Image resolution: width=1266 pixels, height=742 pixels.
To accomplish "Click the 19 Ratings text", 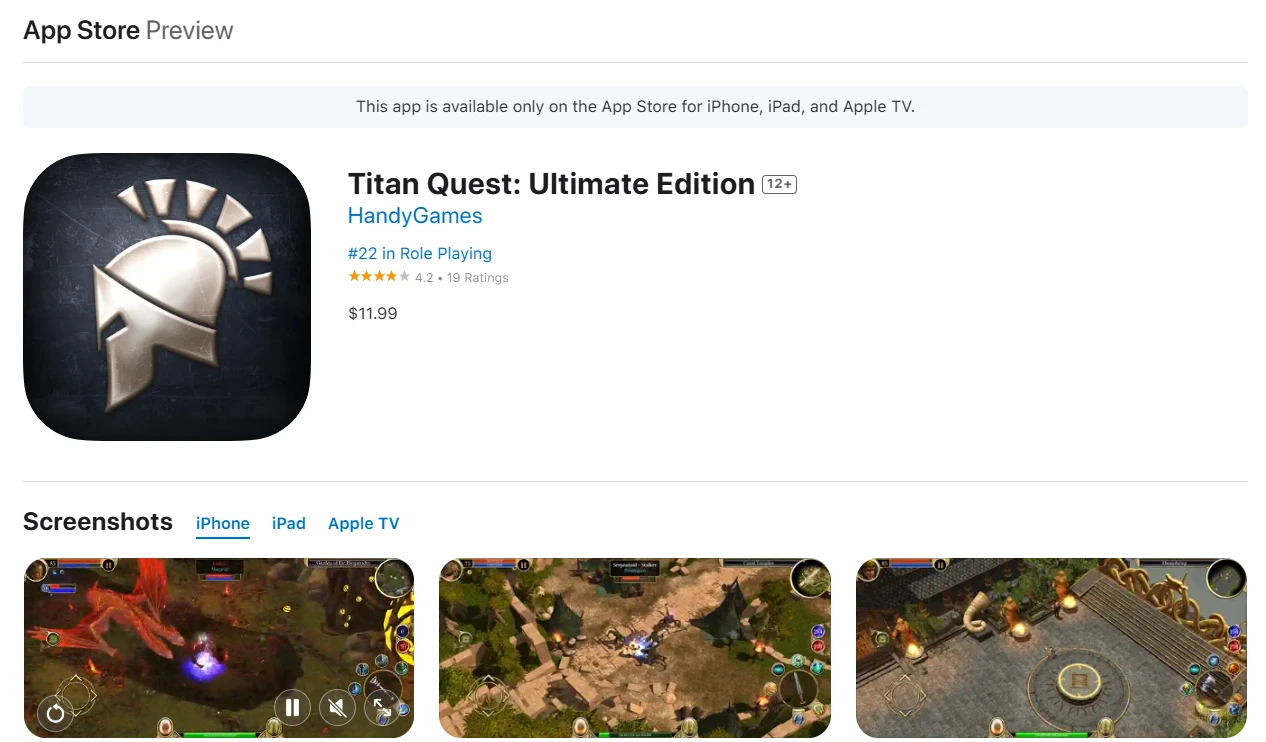I will pos(478,278).
